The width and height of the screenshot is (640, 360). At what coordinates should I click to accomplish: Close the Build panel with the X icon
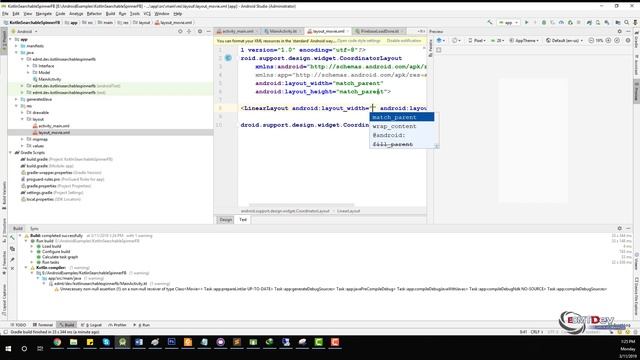pos(12,269)
